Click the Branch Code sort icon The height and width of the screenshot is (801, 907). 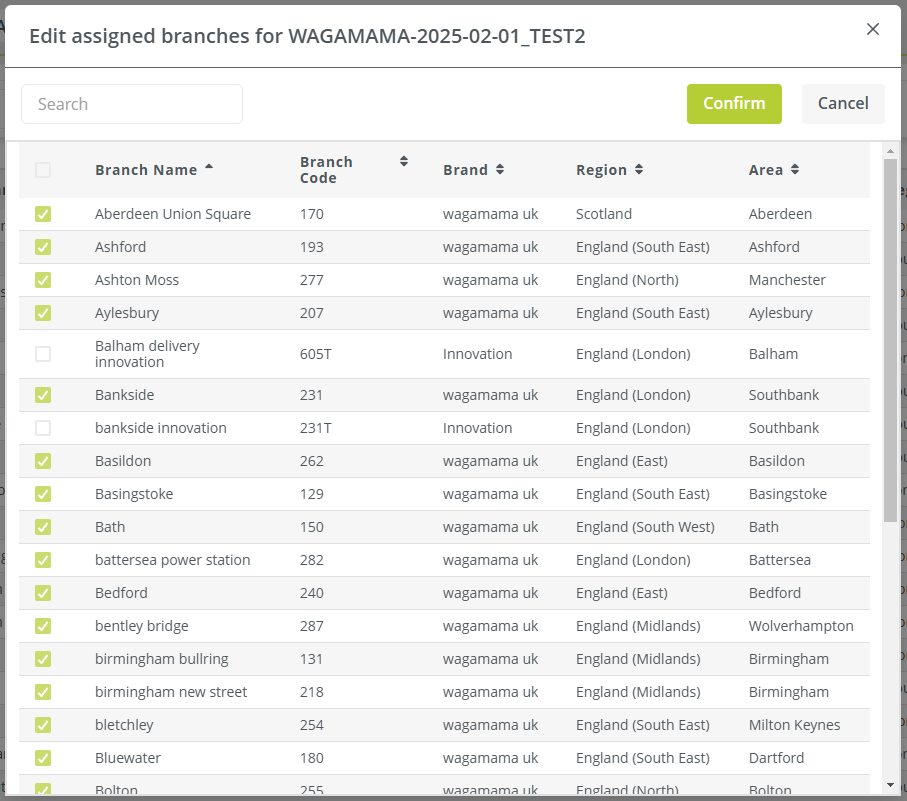pyautogui.click(x=404, y=161)
